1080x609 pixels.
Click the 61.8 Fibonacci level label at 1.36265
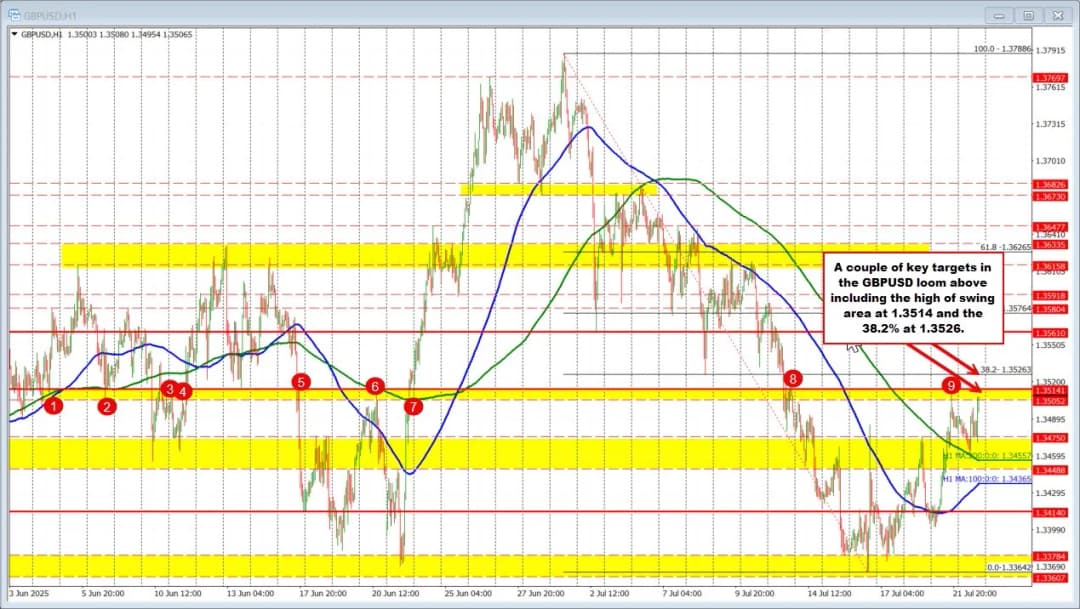1005,245
